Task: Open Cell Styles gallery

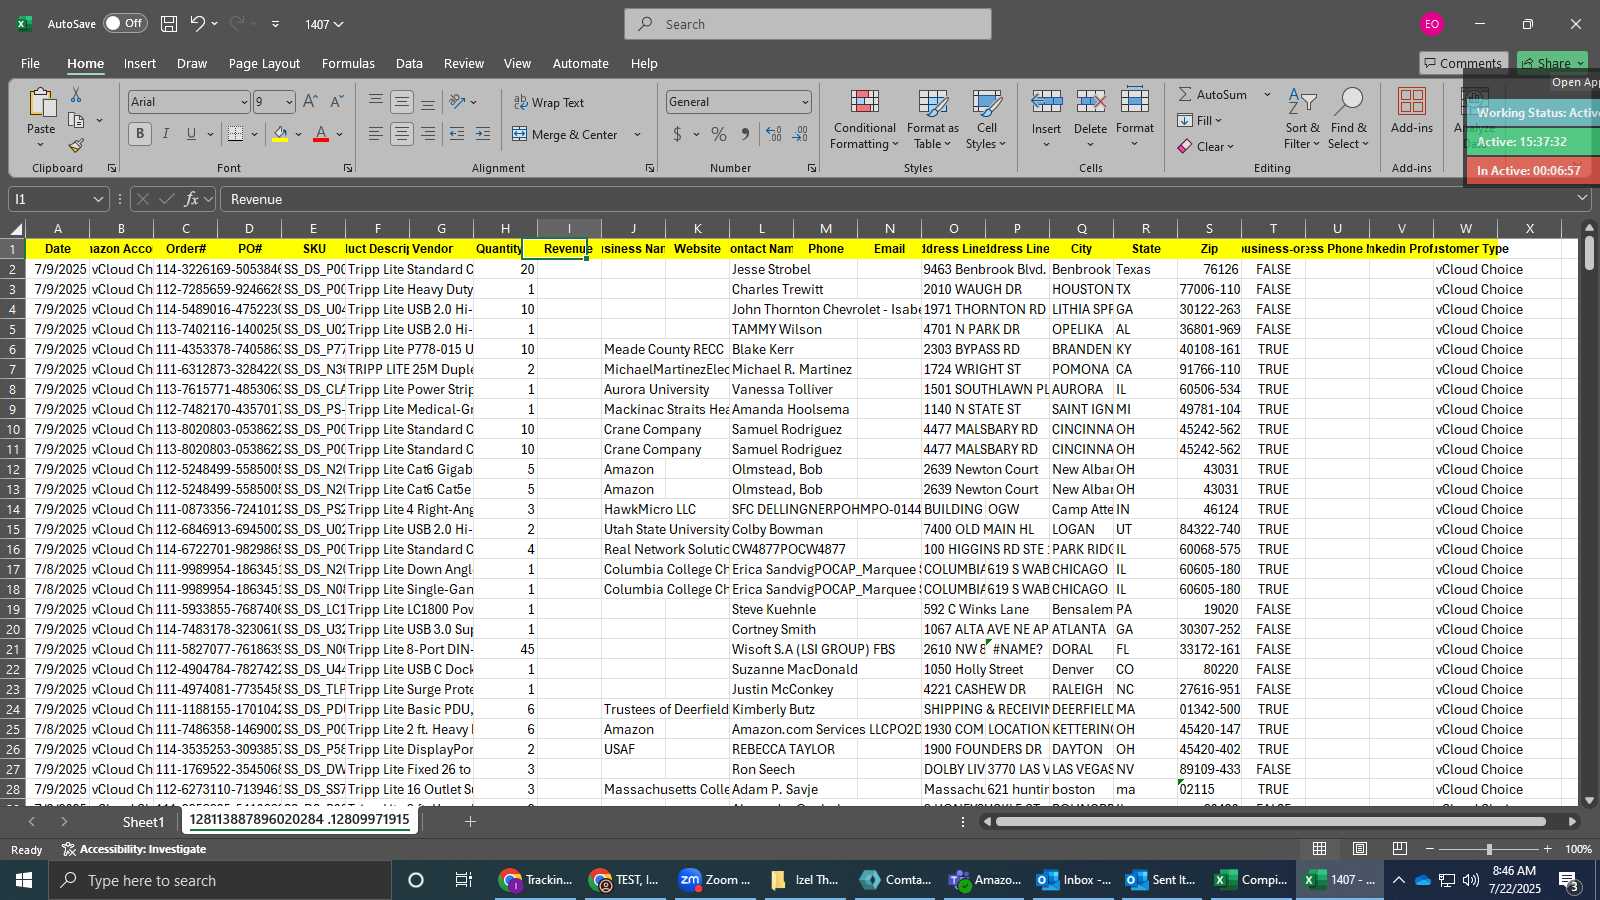Action: click(987, 120)
